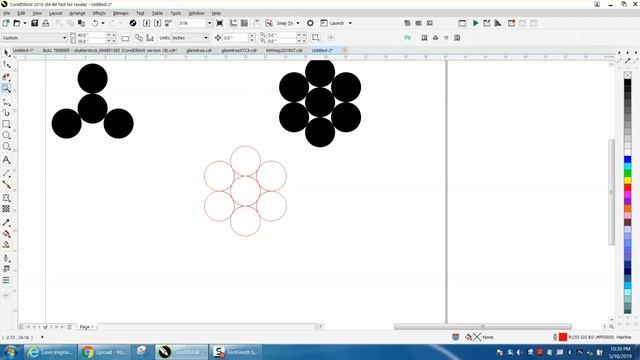Open the Layout menu
The width and height of the screenshot is (640, 360).
point(56,13)
